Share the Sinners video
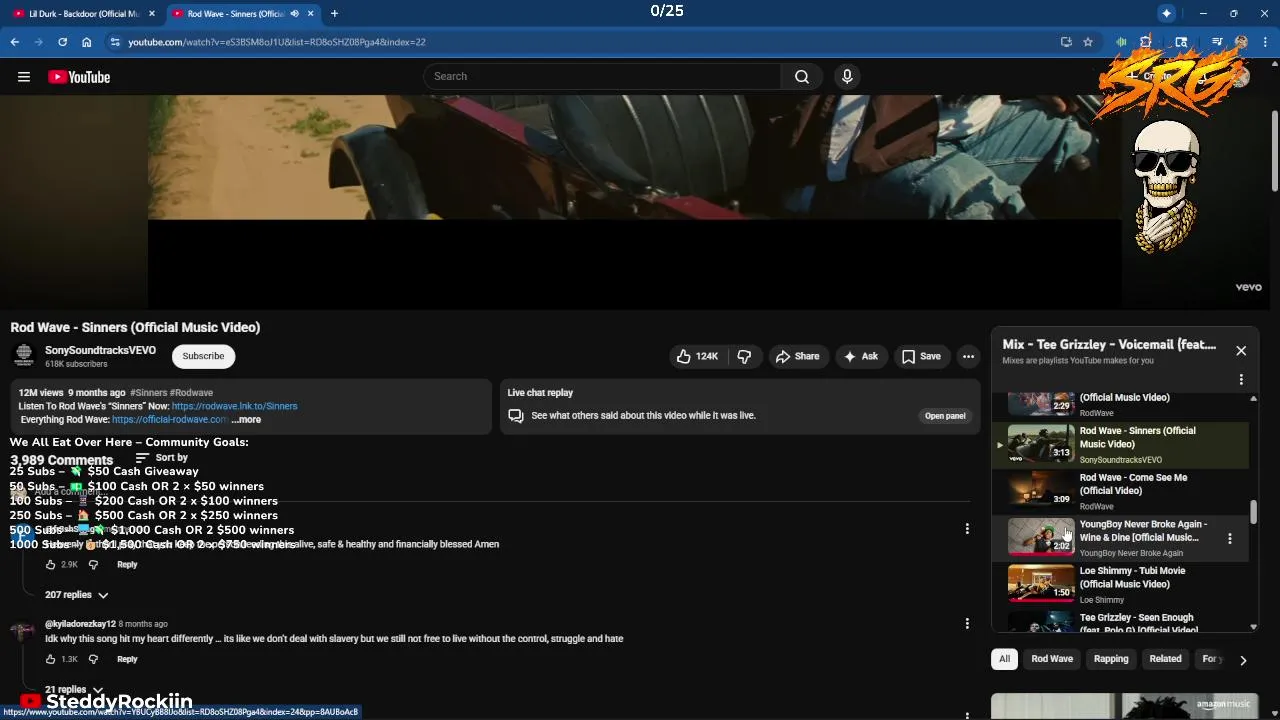The height and width of the screenshot is (720, 1280). pyautogui.click(x=797, y=356)
